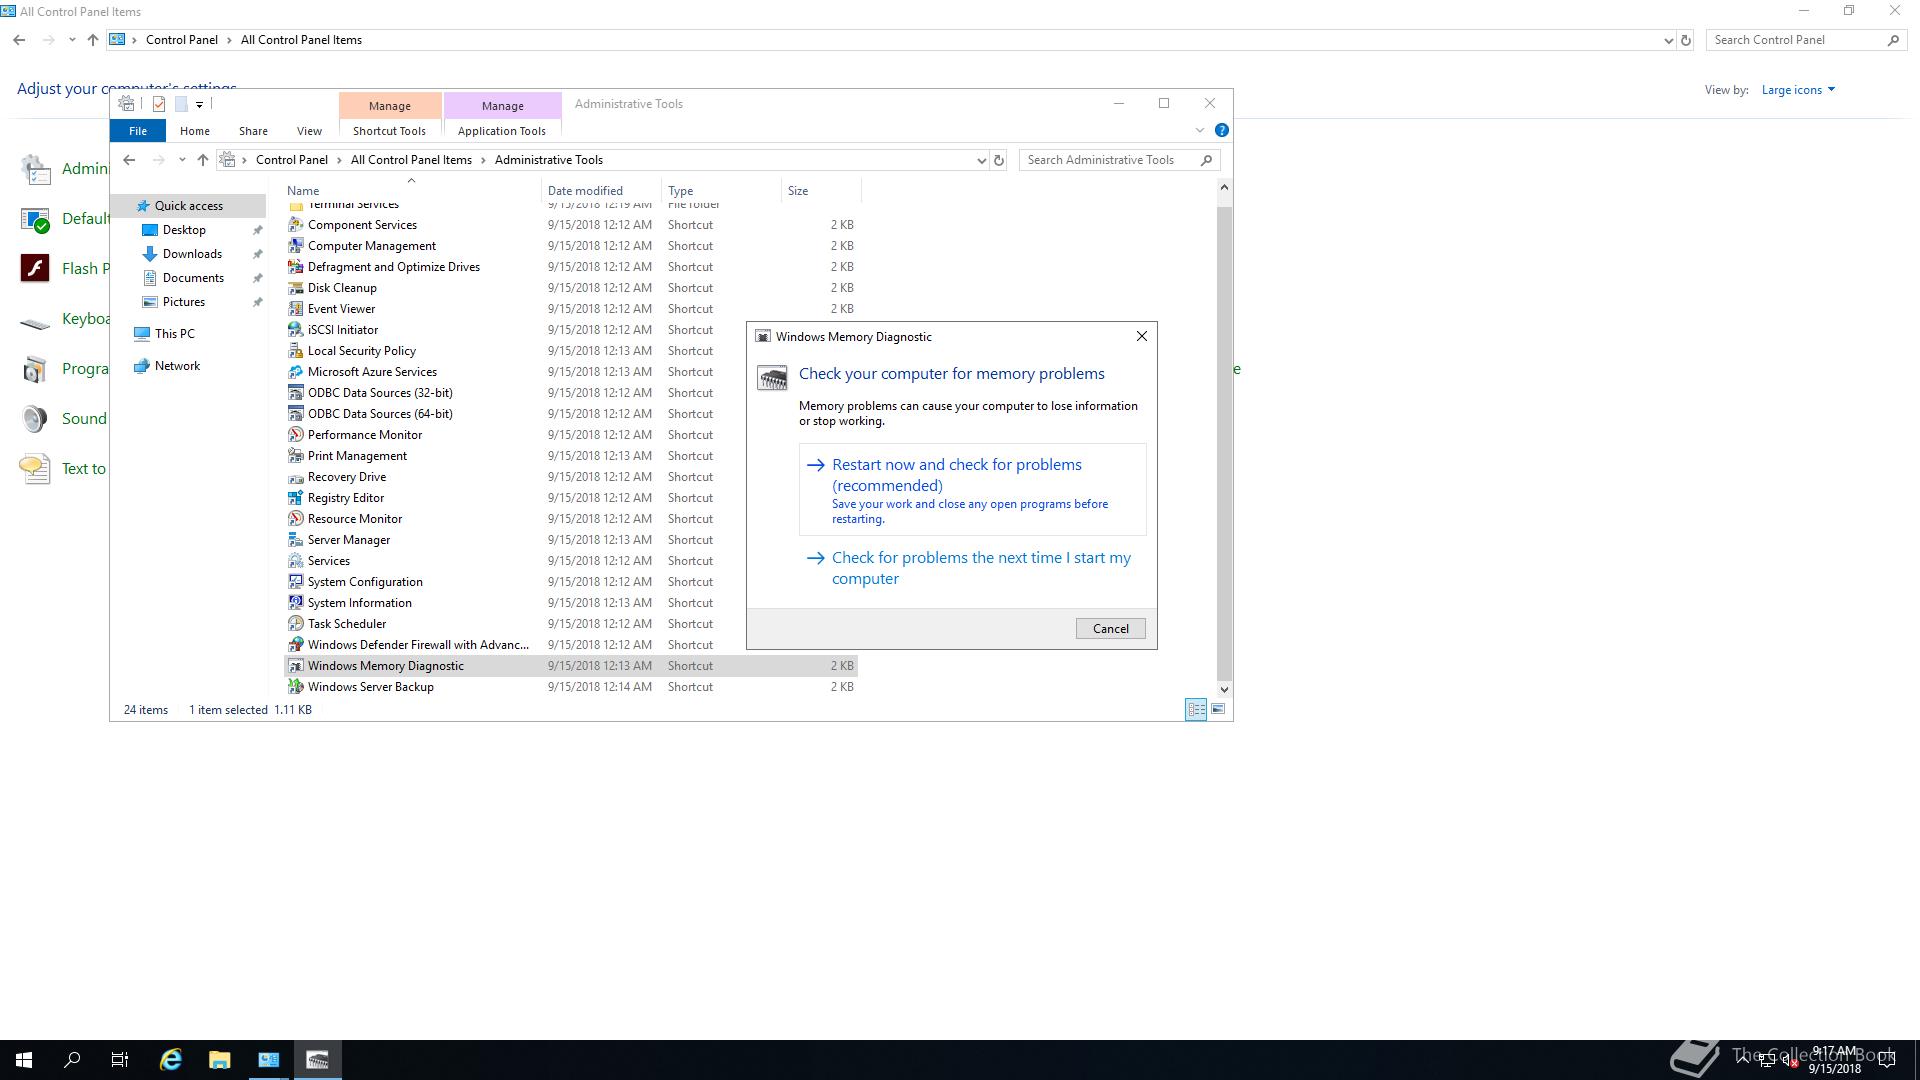Choose Check for problems next time I start
The image size is (1920, 1080).
pos(972,568)
